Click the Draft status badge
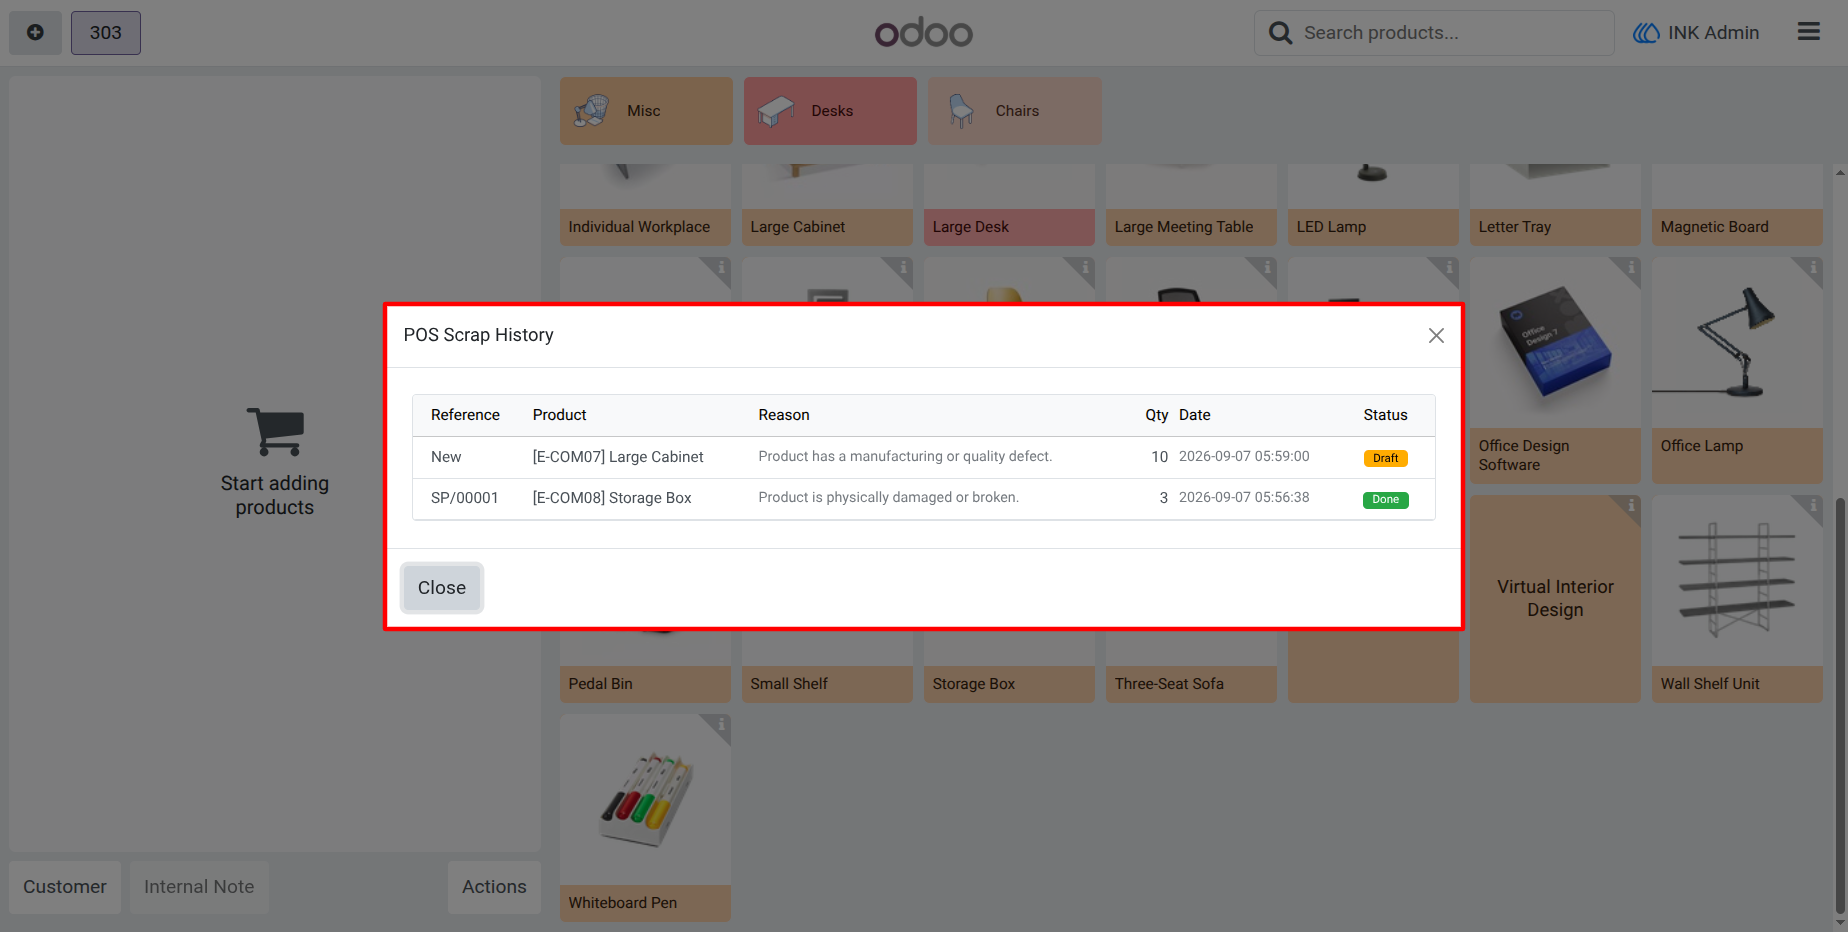The width and height of the screenshot is (1848, 932). 1385,458
